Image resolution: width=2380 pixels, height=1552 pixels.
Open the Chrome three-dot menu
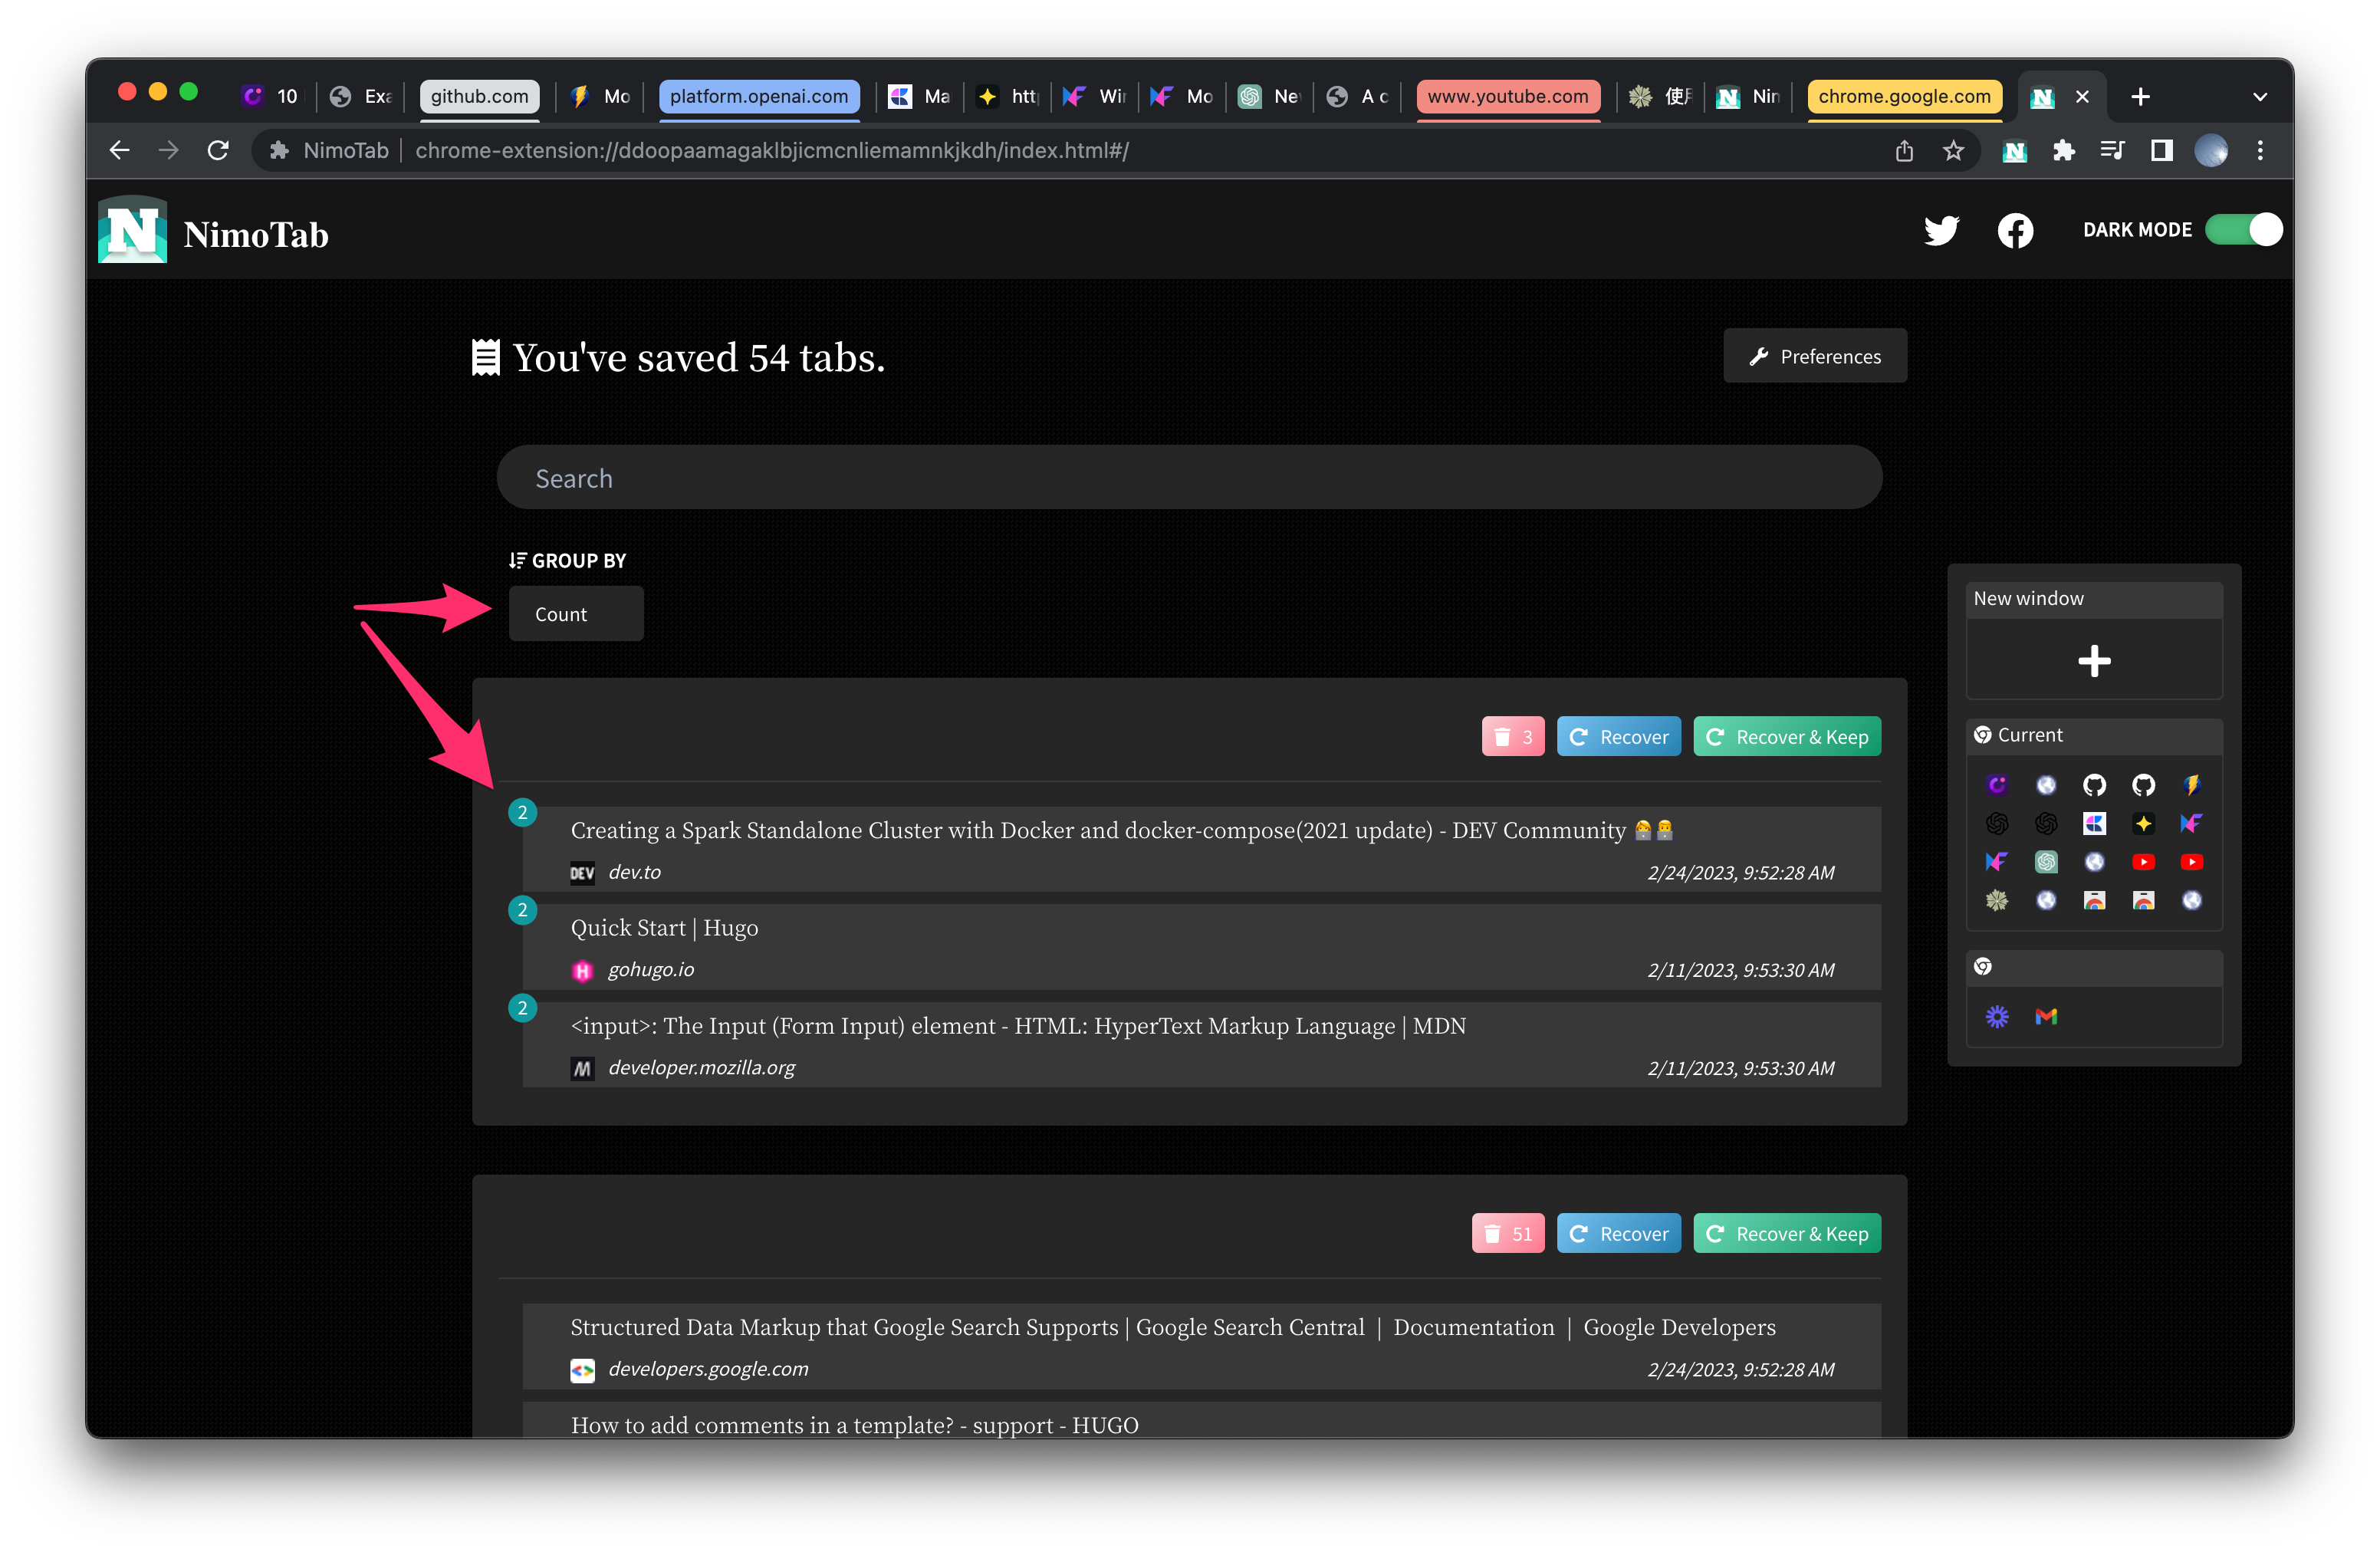click(x=2260, y=151)
